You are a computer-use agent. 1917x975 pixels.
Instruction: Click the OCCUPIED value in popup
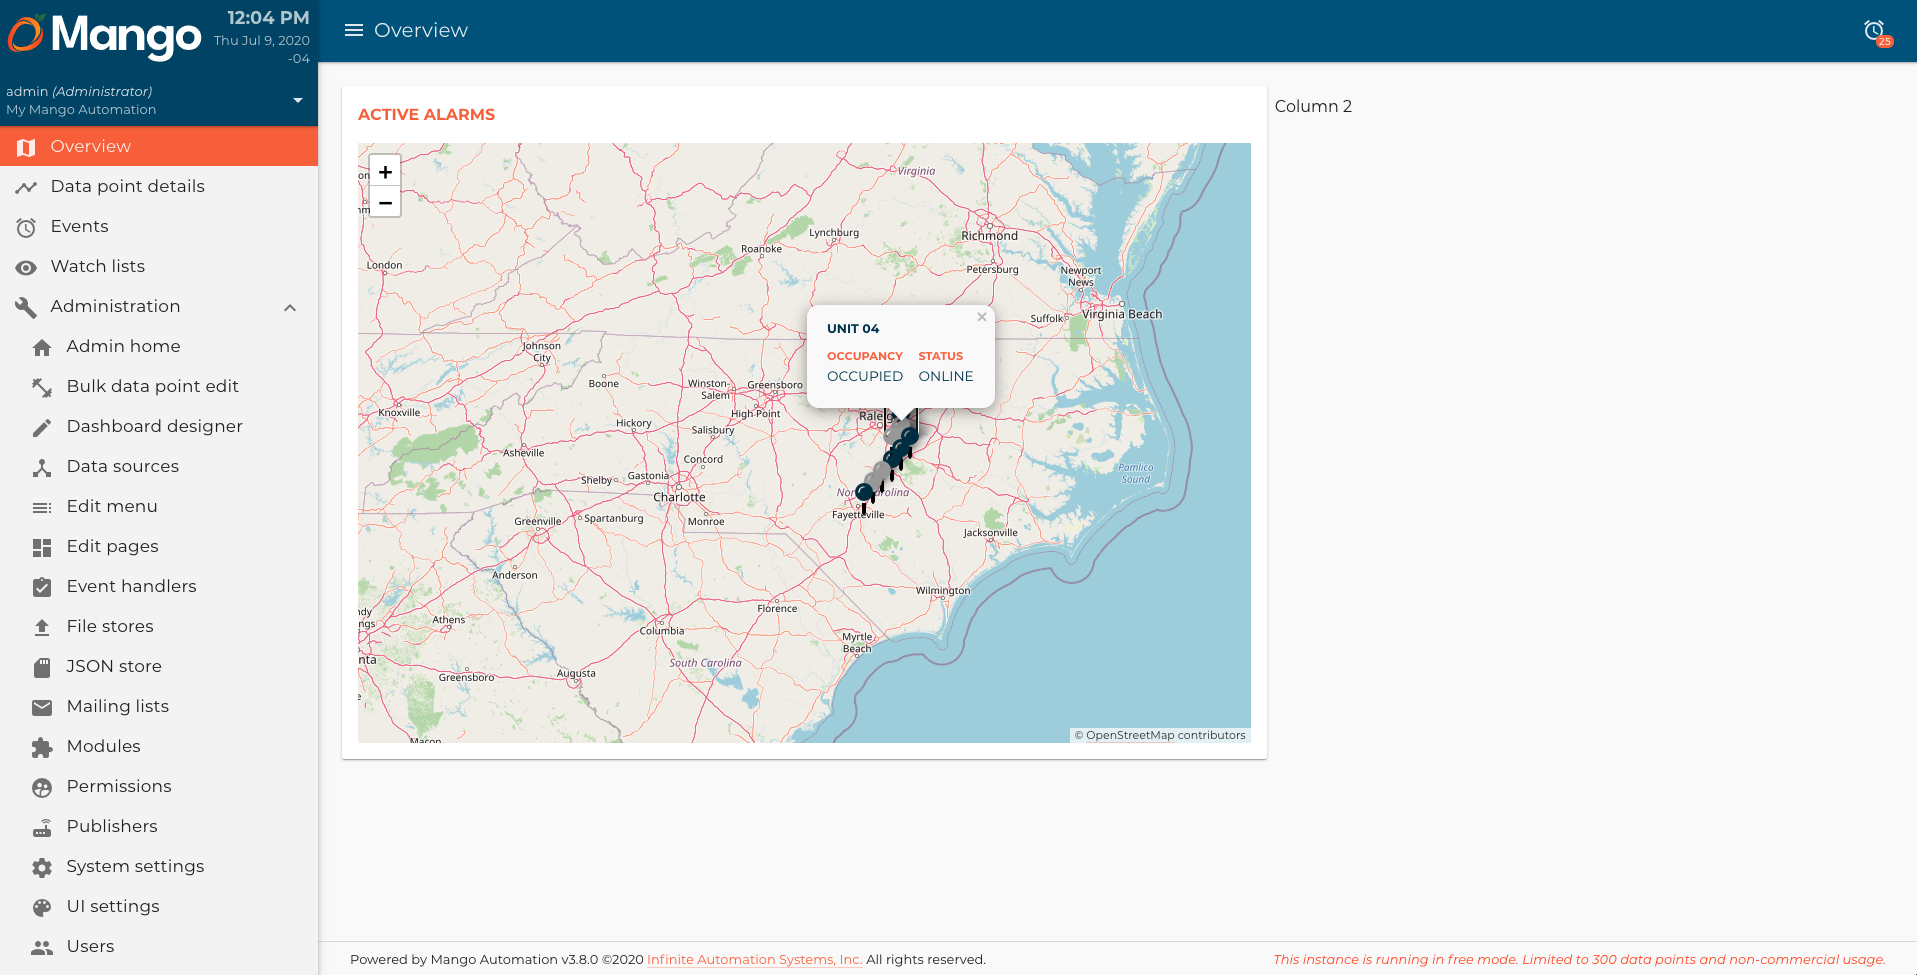click(865, 376)
